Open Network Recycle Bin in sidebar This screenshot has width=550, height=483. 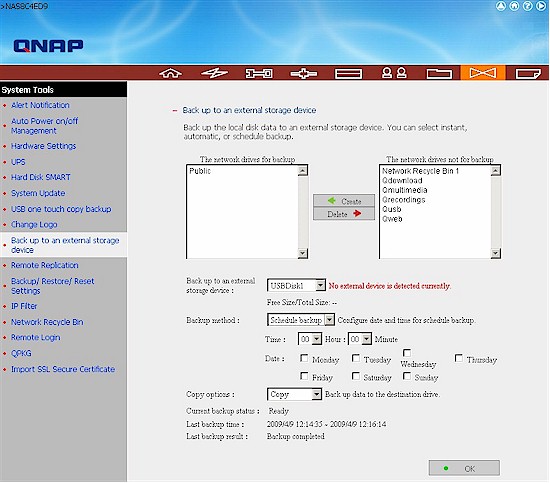[47, 322]
